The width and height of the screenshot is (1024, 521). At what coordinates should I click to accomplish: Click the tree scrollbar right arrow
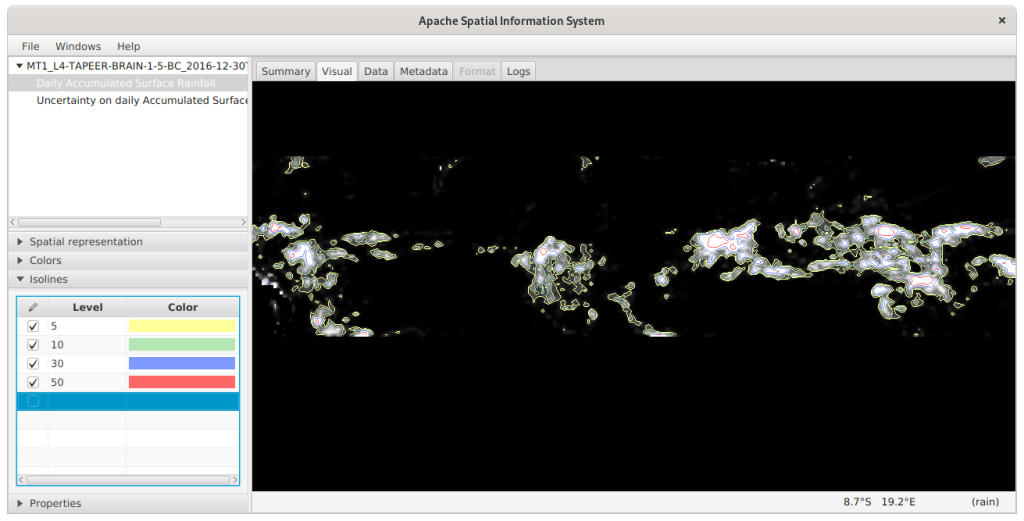(x=244, y=223)
